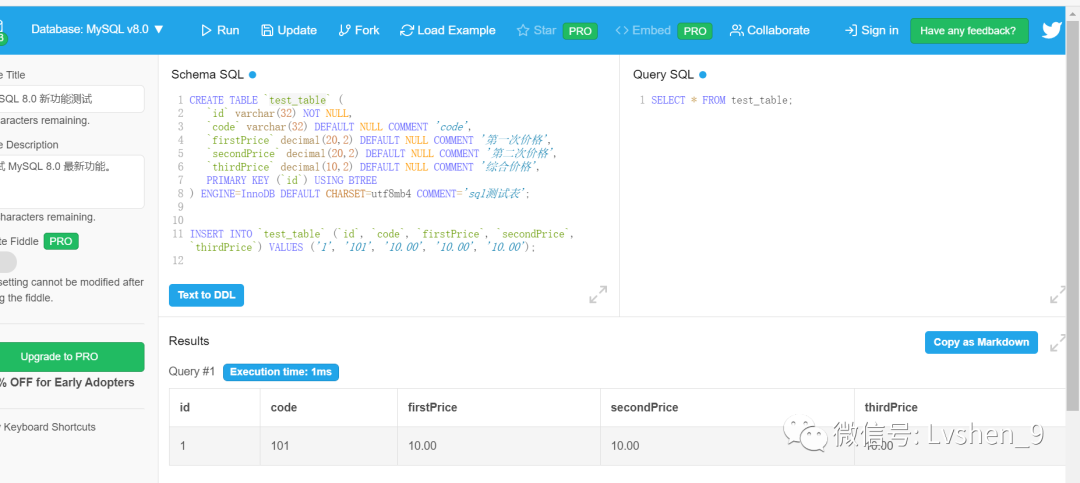Toggle the Private Fiddle switch

coord(7,263)
